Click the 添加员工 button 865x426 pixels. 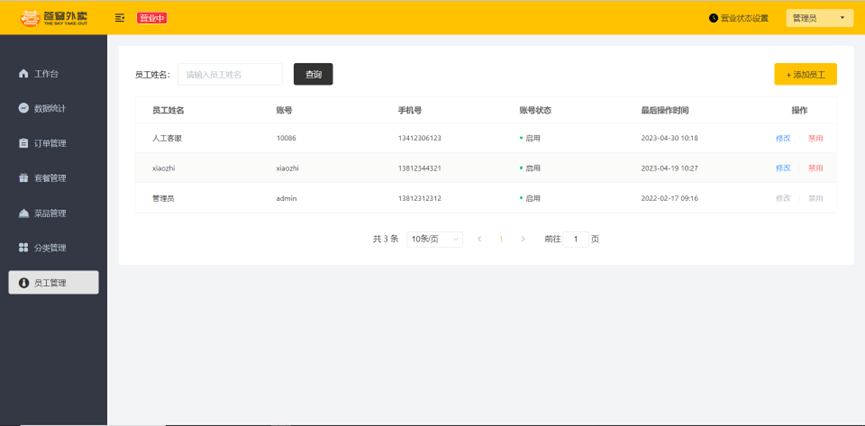(x=805, y=74)
